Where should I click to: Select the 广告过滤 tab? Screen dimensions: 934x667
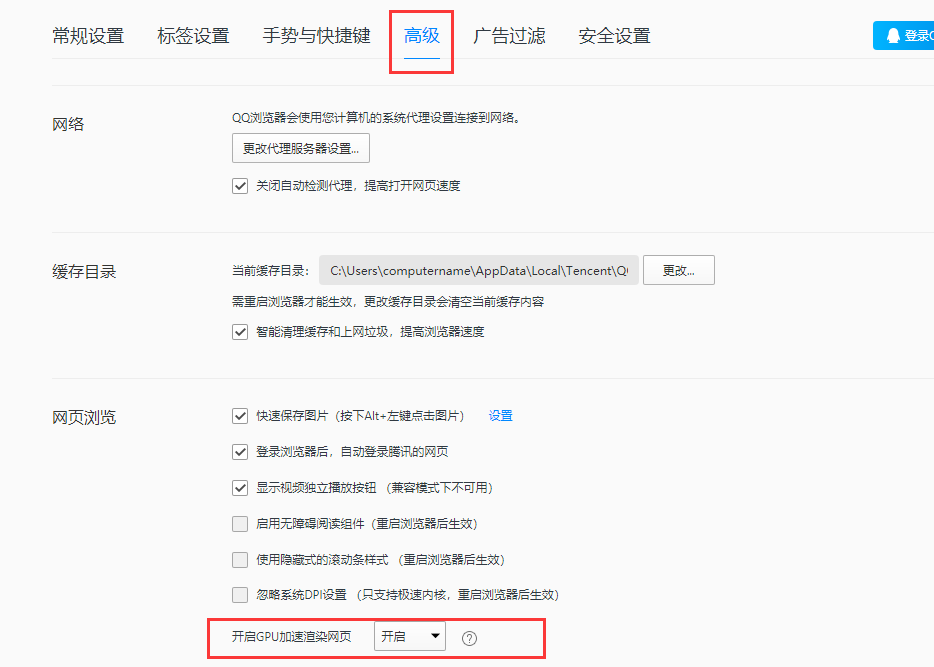(509, 36)
